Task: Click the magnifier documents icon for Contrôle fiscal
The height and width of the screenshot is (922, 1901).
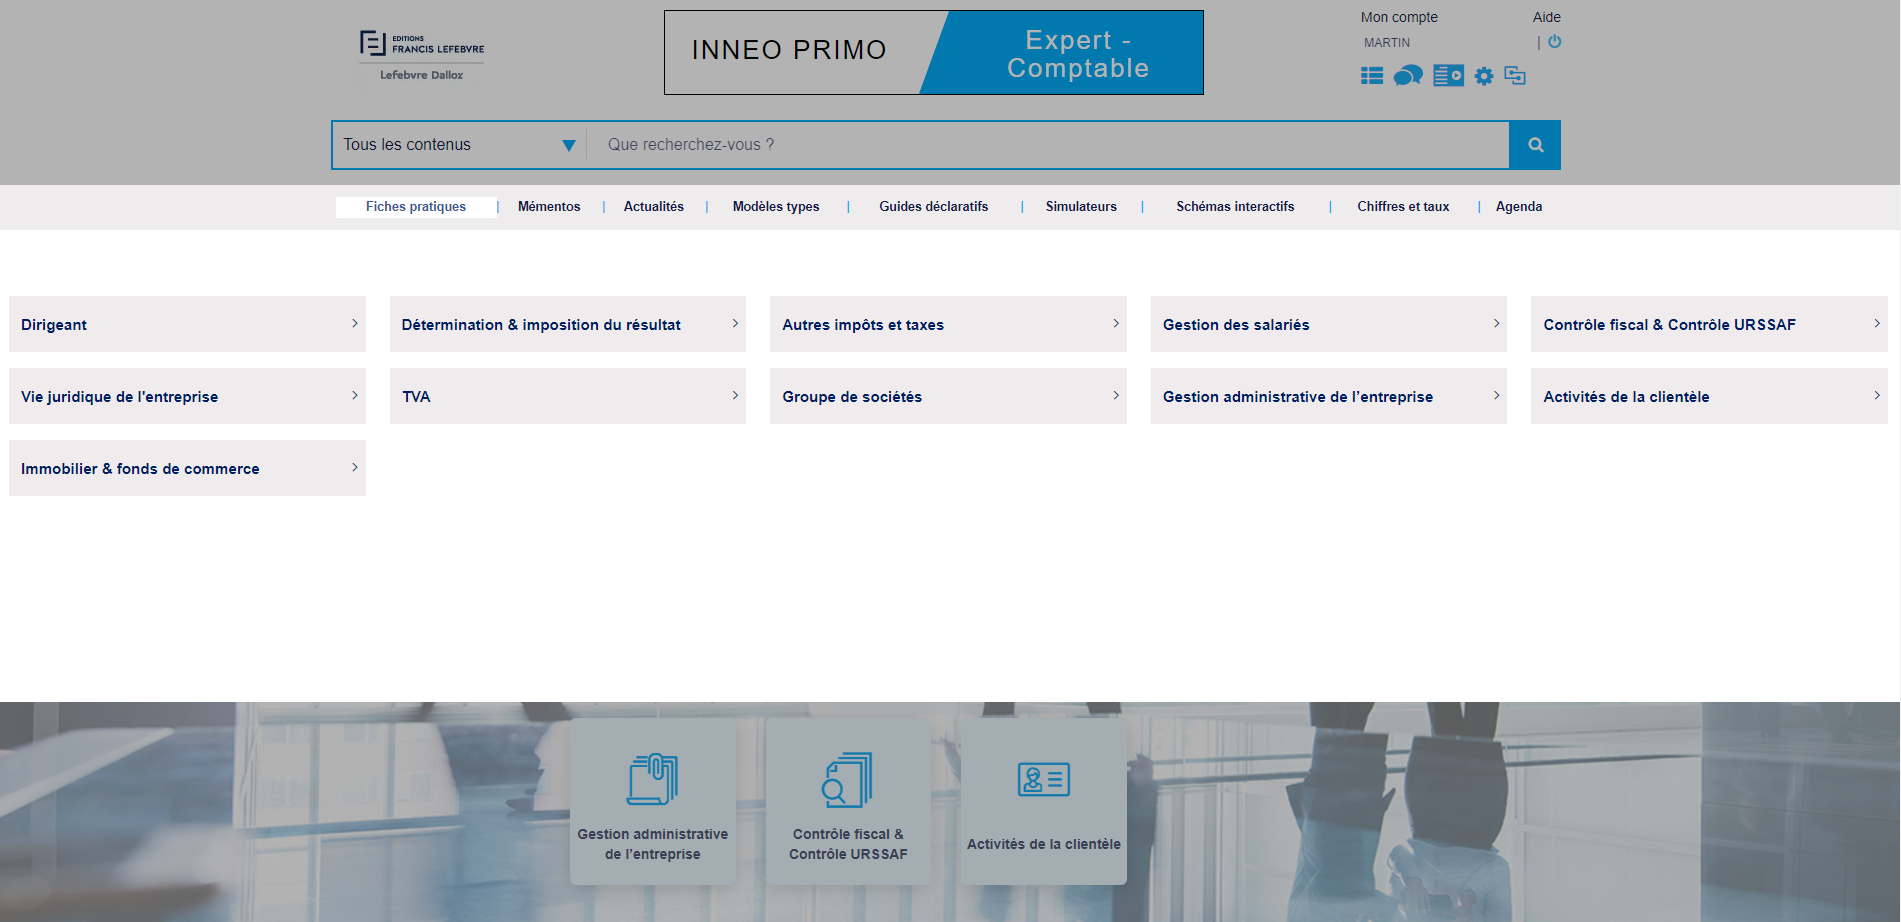Action: [848, 779]
